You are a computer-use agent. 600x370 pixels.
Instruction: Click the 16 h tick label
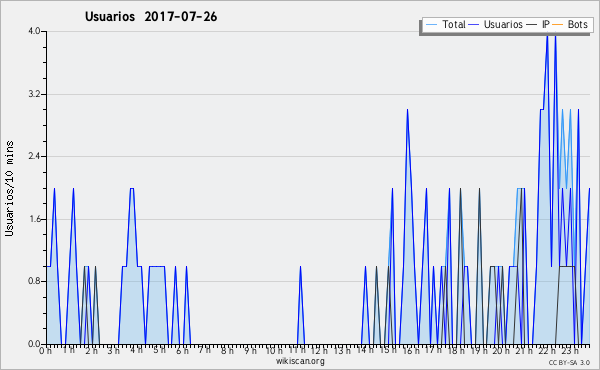(x=411, y=351)
